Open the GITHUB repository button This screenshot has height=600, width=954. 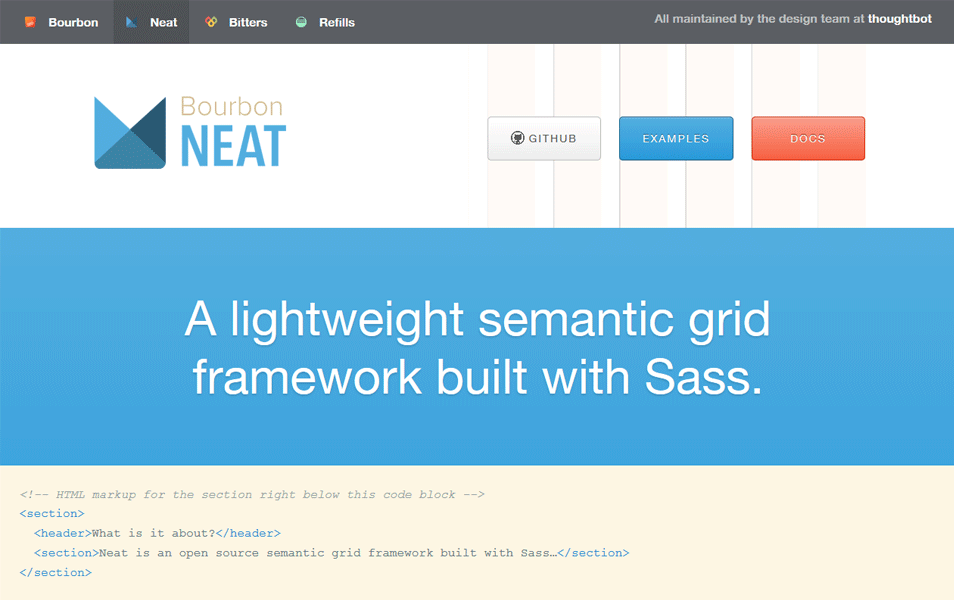tap(544, 138)
